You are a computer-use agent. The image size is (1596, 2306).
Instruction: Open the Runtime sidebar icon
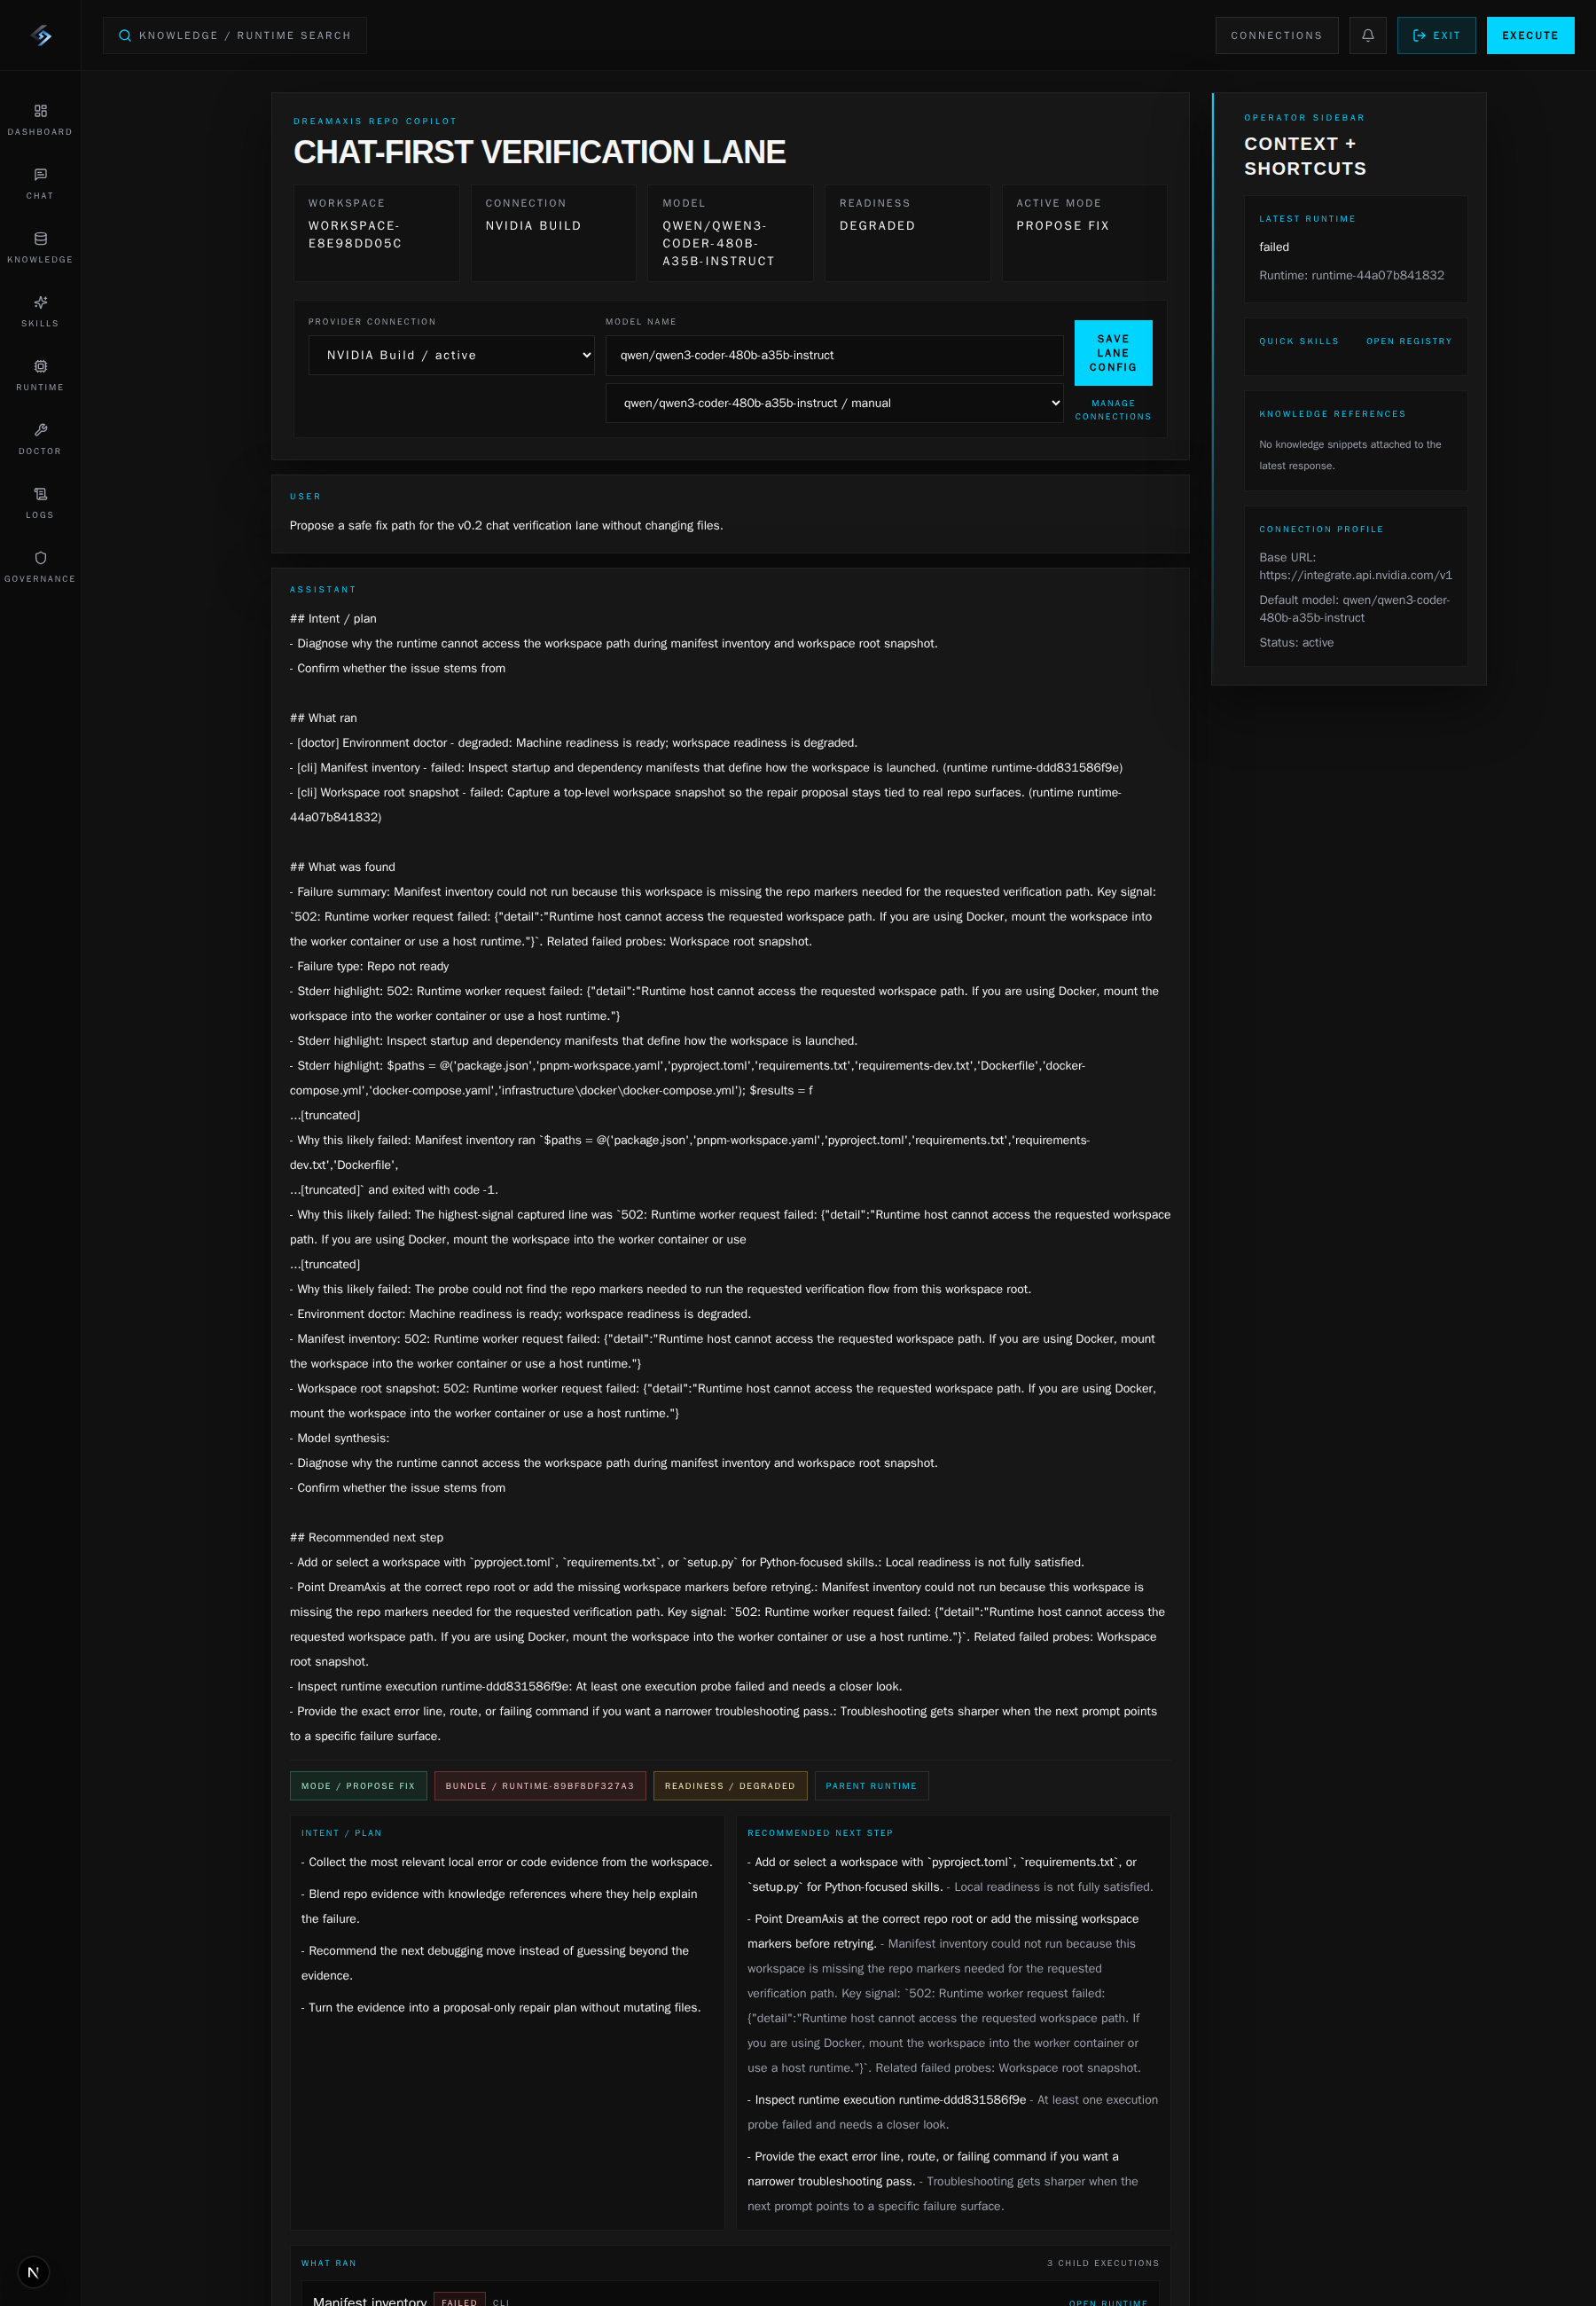pyautogui.click(x=40, y=367)
